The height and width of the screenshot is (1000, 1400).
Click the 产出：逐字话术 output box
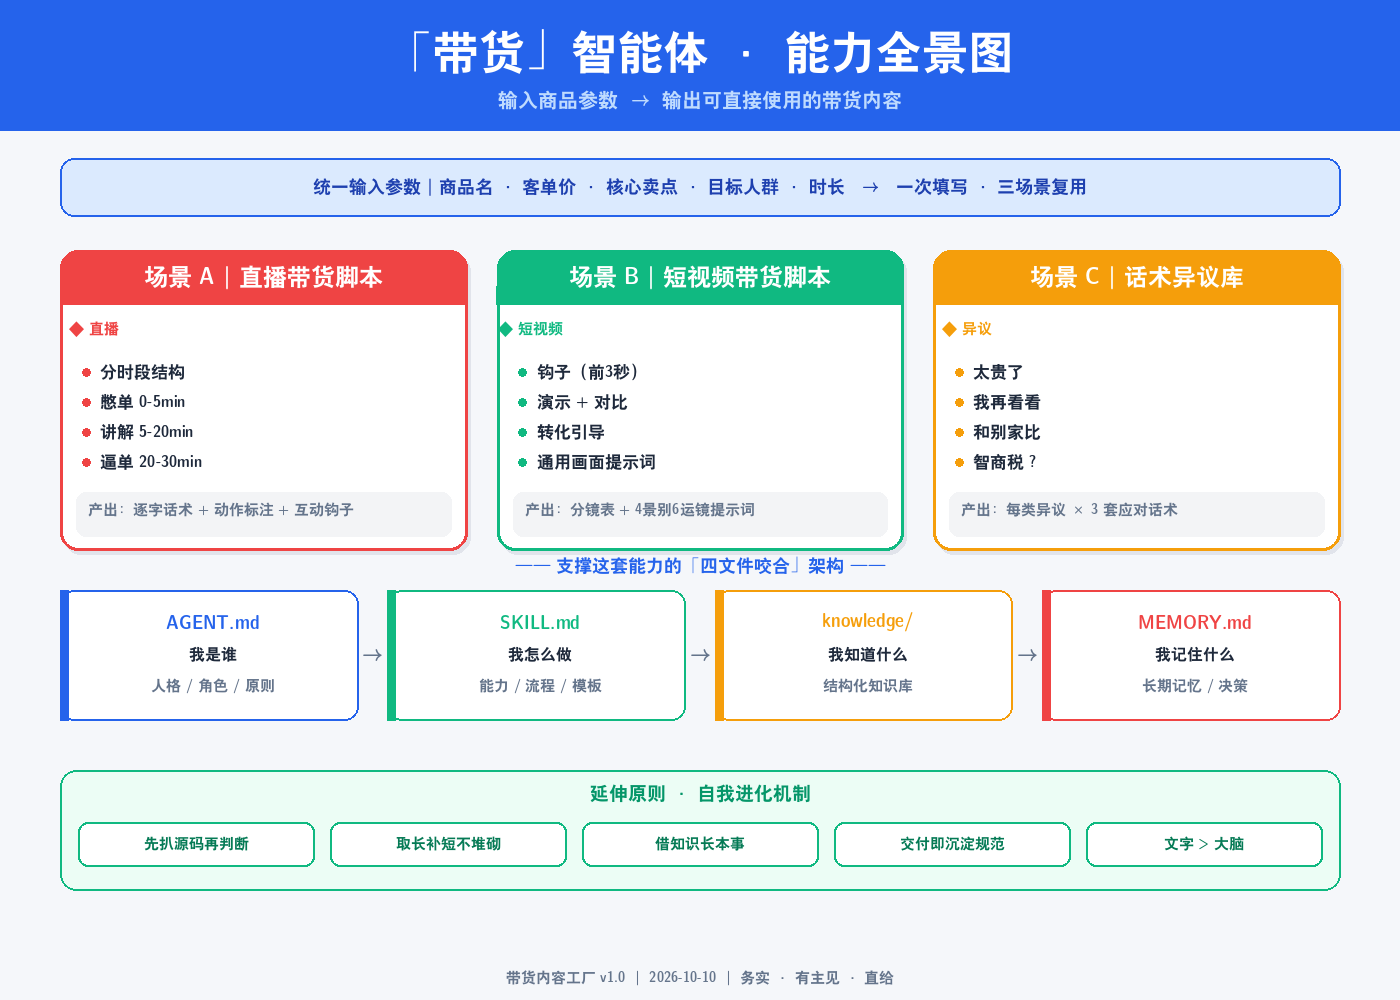tap(264, 514)
